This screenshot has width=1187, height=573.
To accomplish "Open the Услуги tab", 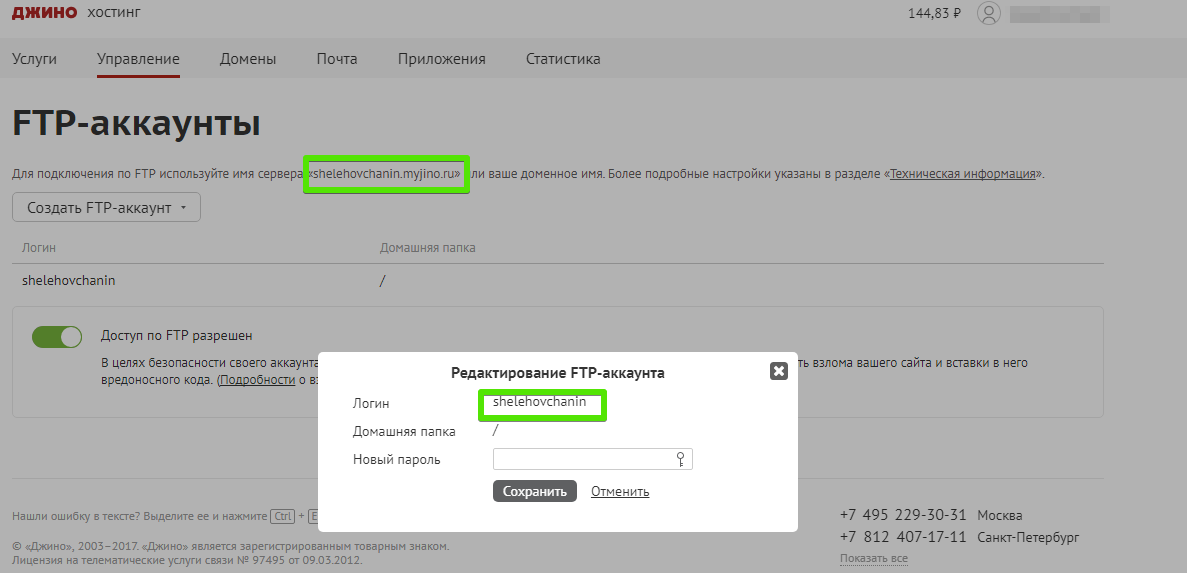I will coord(34,59).
